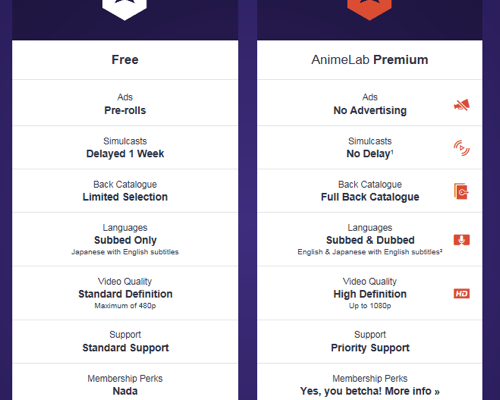Click the Delayed 1 Week text
The image size is (500, 400).
point(125,154)
